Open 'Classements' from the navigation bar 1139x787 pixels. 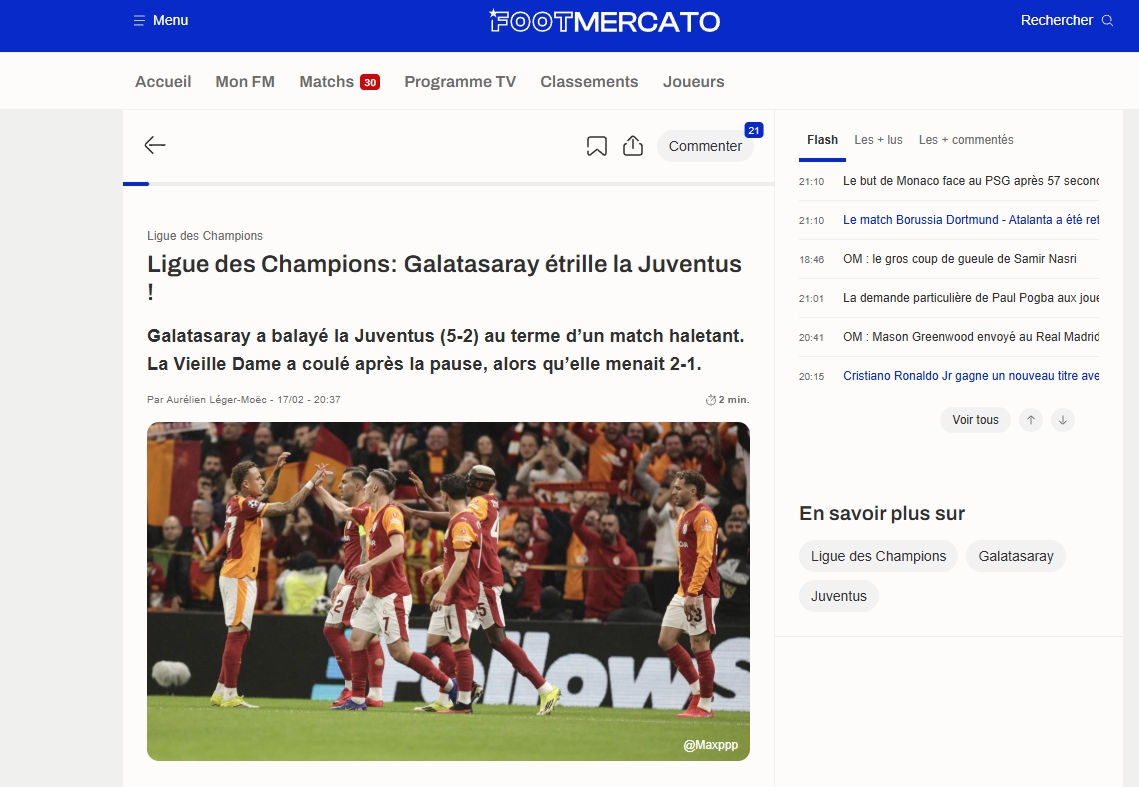[x=589, y=81]
